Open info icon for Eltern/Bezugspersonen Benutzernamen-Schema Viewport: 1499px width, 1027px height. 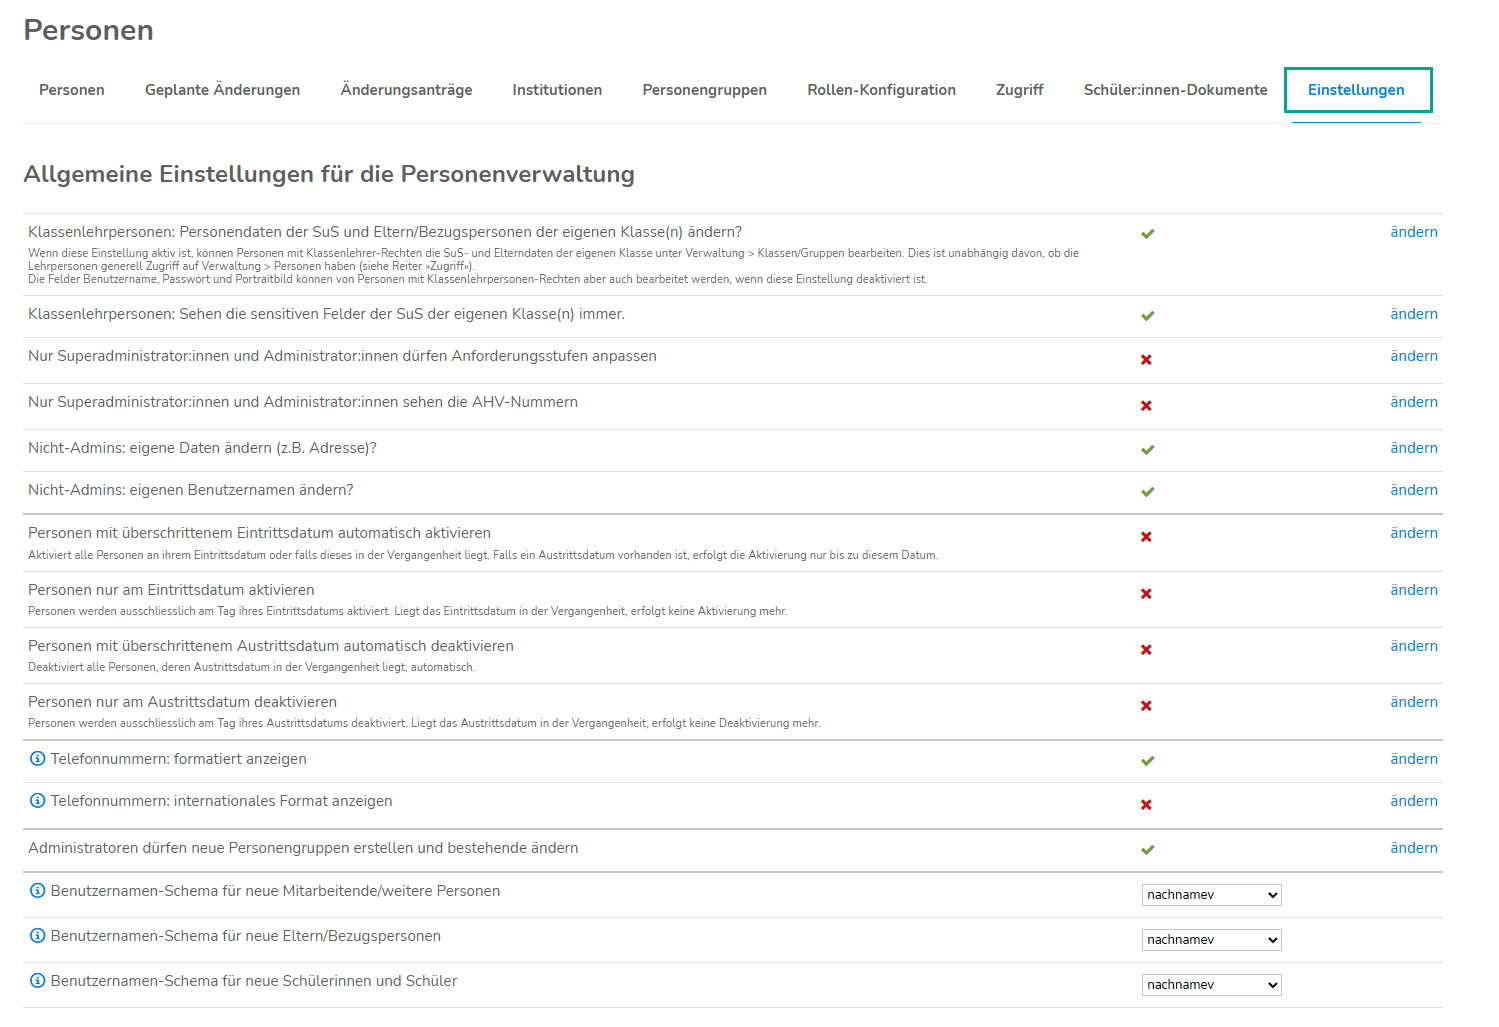point(37,936)
